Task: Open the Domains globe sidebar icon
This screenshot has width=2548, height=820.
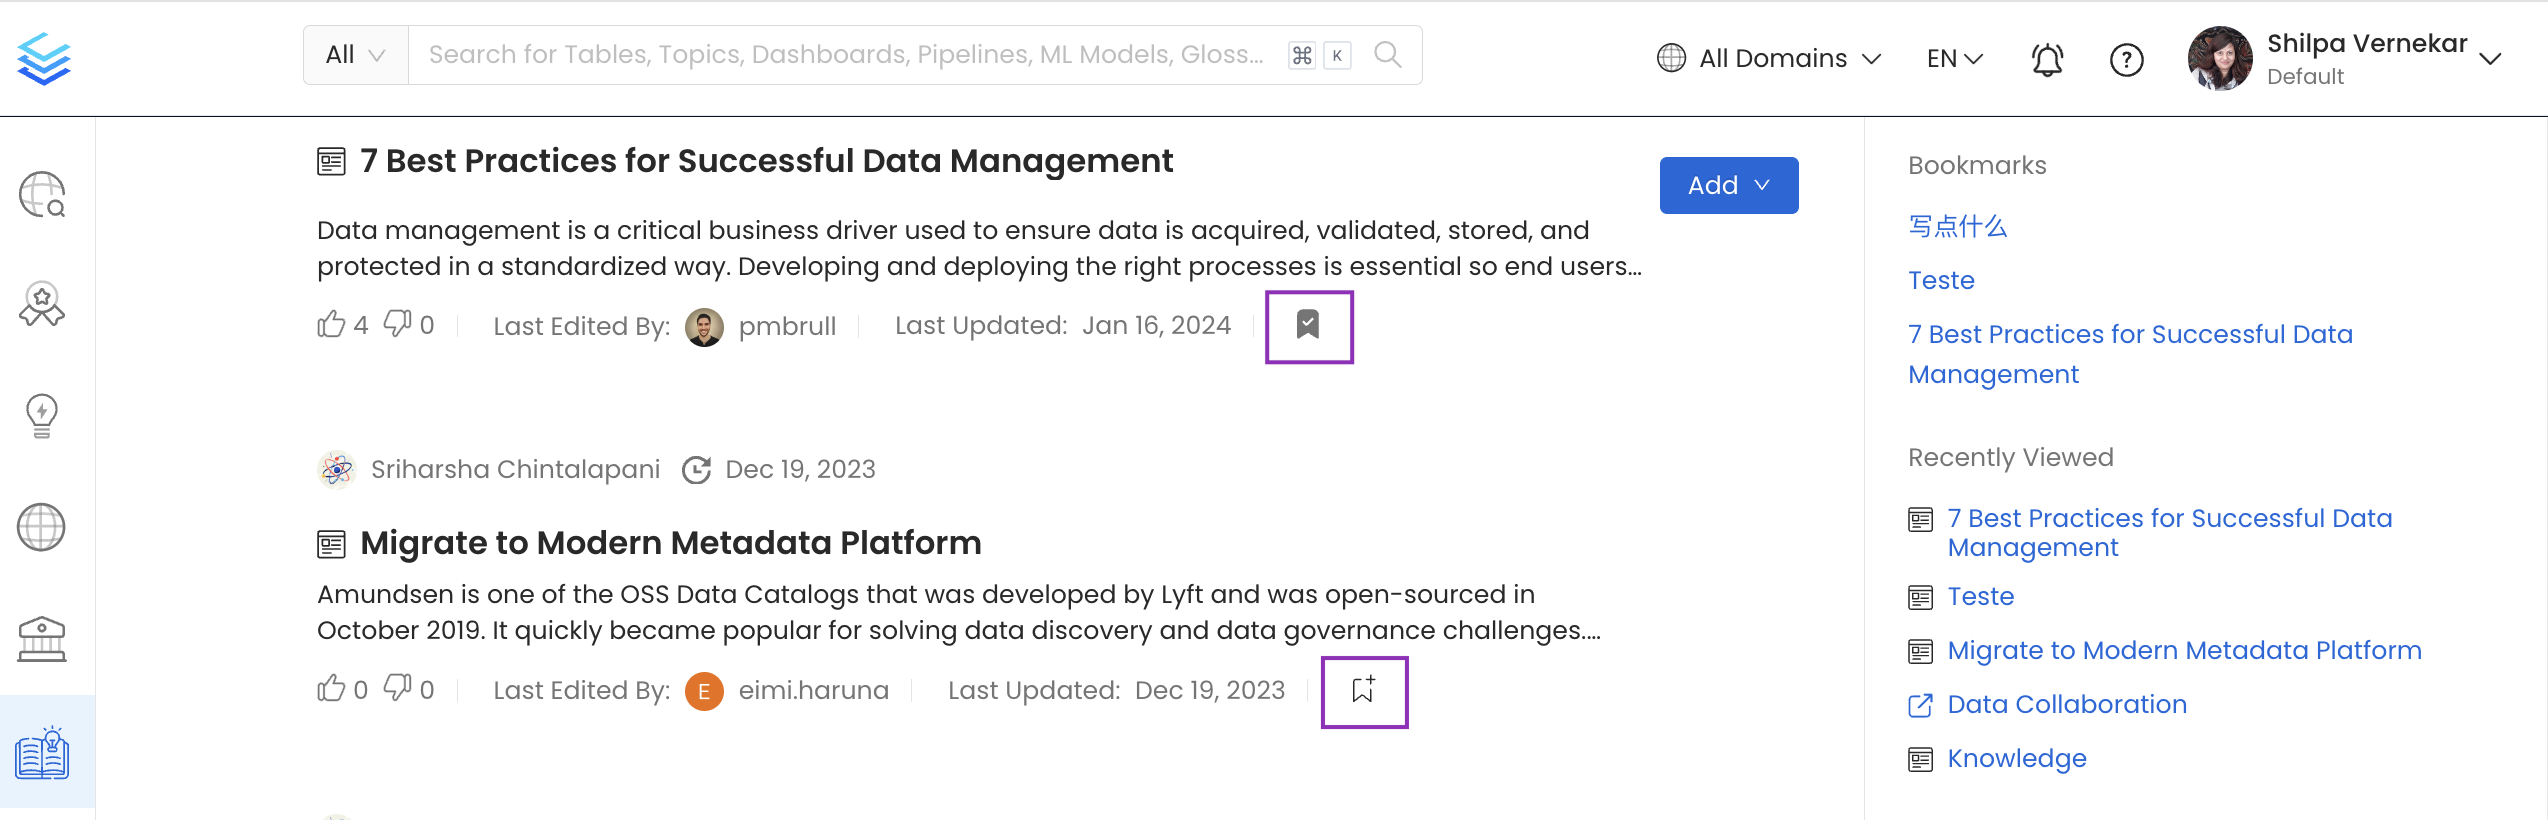Action: (42, 527)
